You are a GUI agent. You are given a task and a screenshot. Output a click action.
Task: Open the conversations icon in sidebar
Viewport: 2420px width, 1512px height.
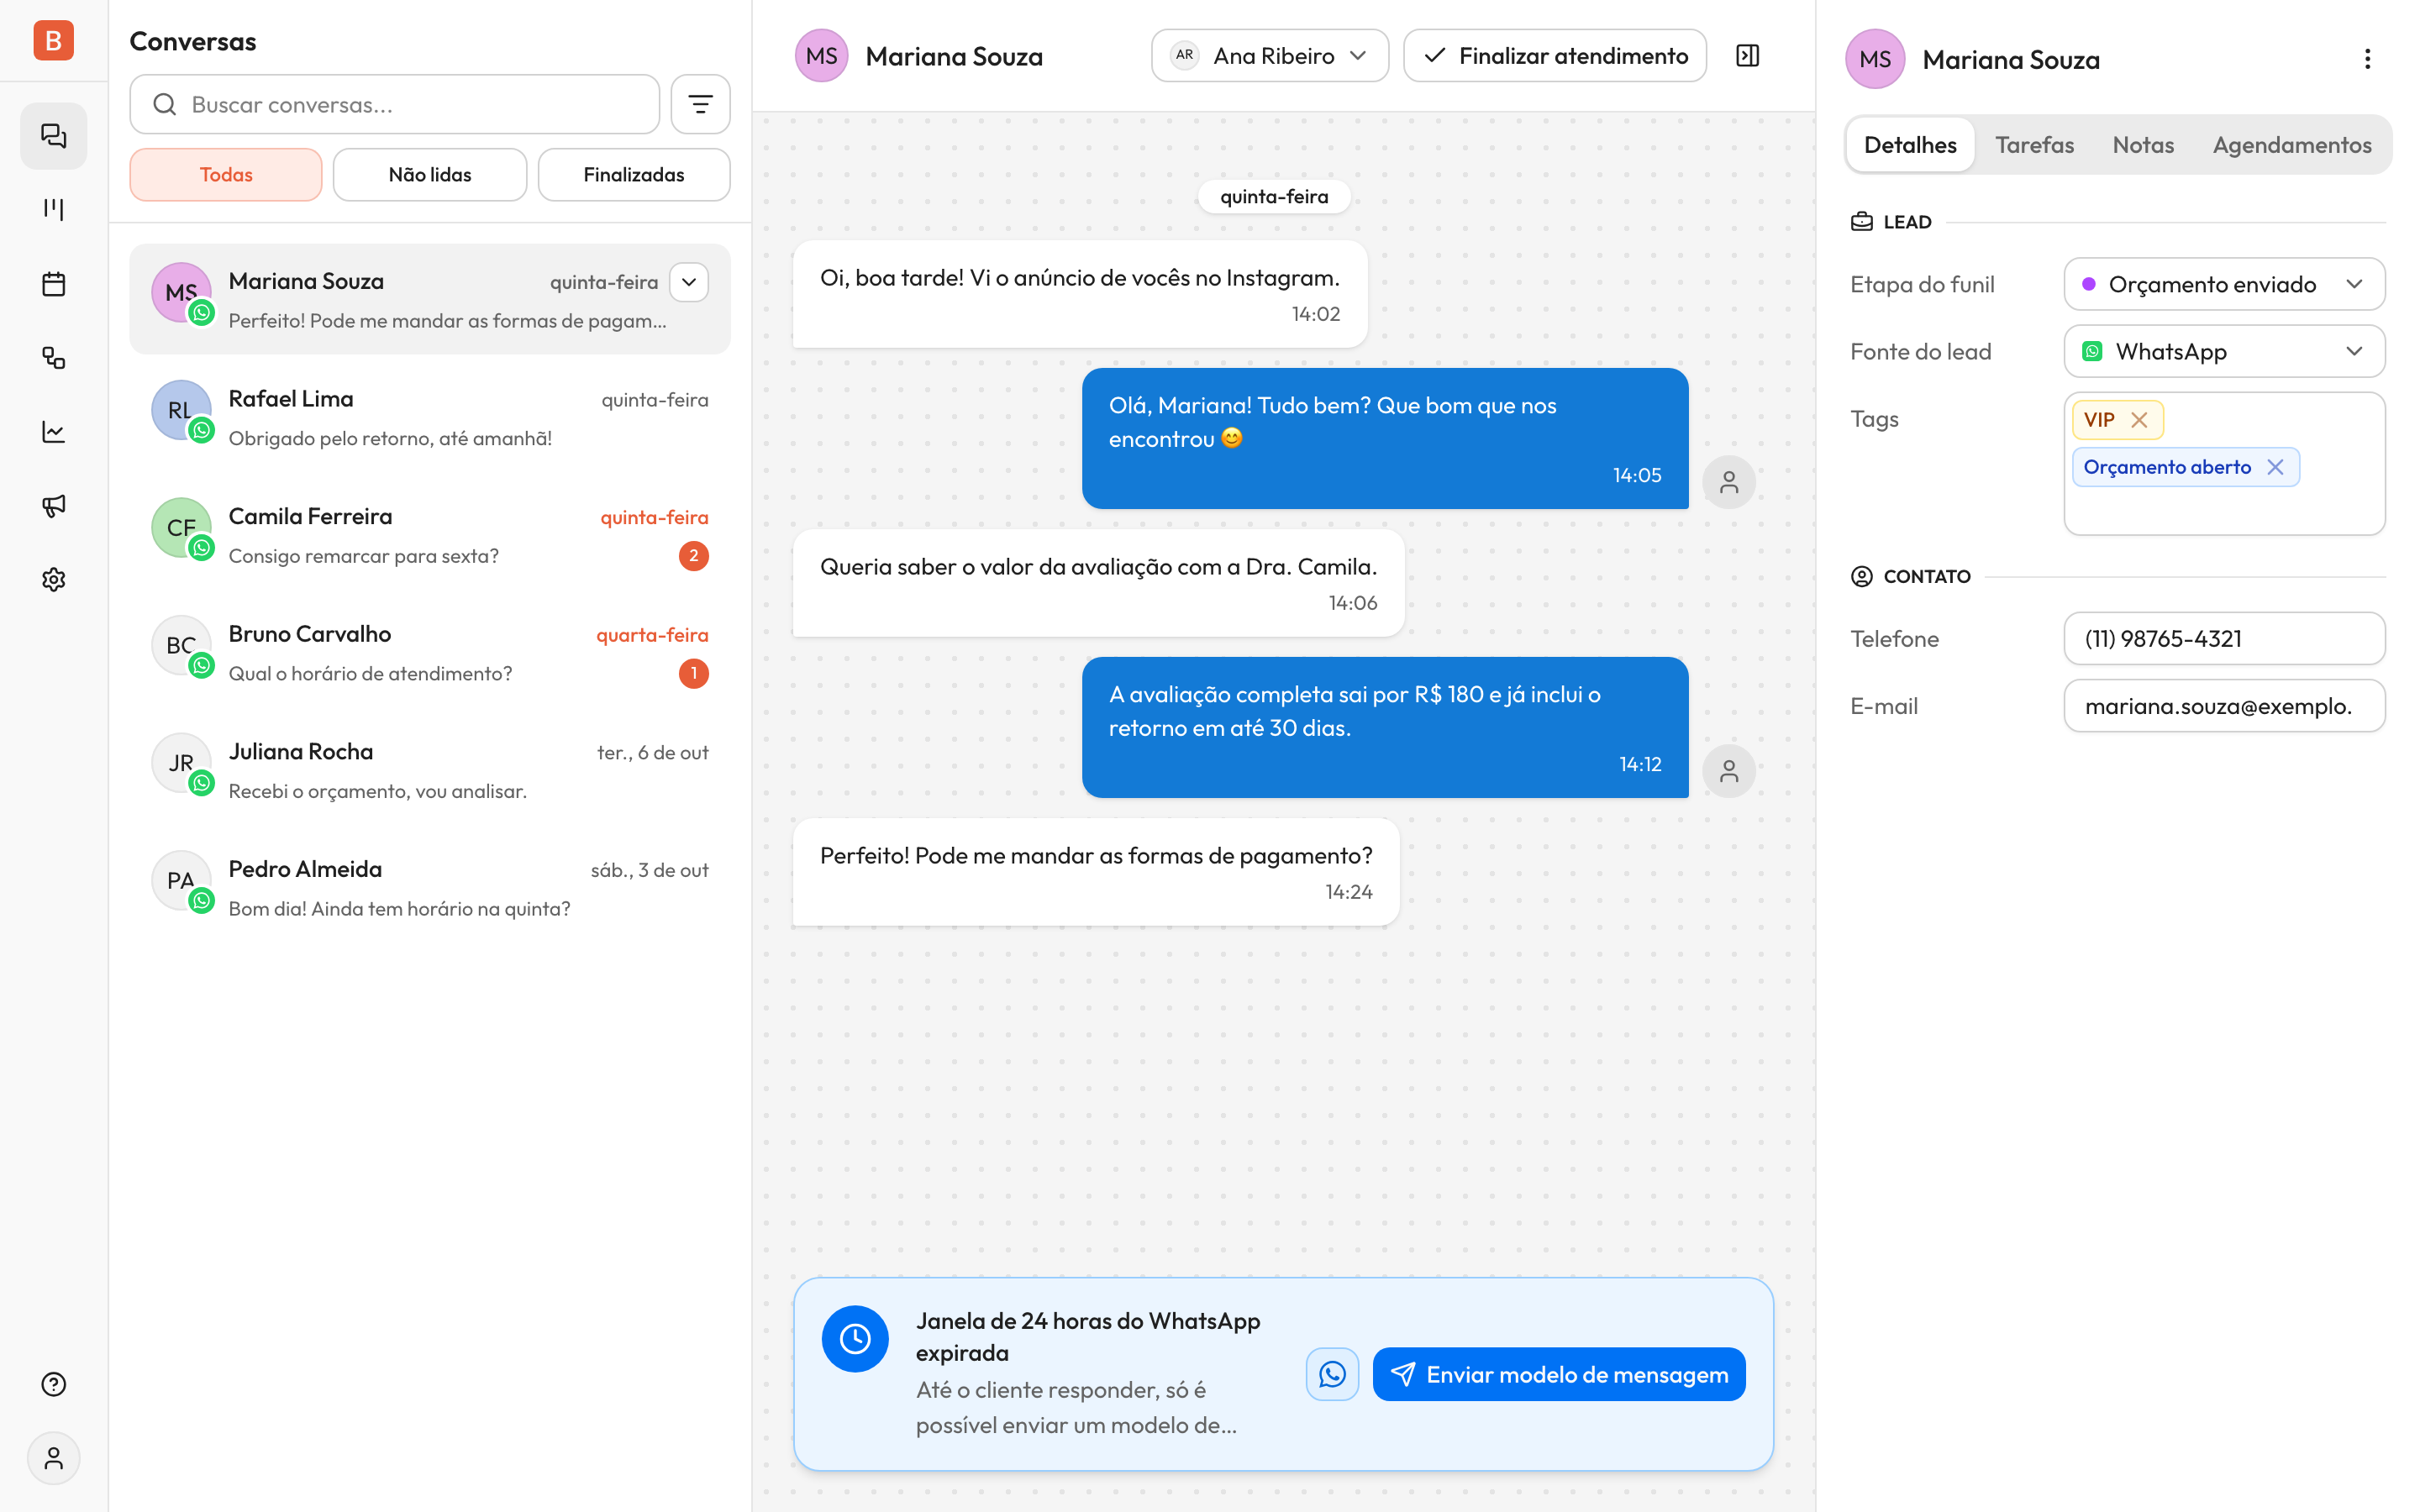pos(54,135)
